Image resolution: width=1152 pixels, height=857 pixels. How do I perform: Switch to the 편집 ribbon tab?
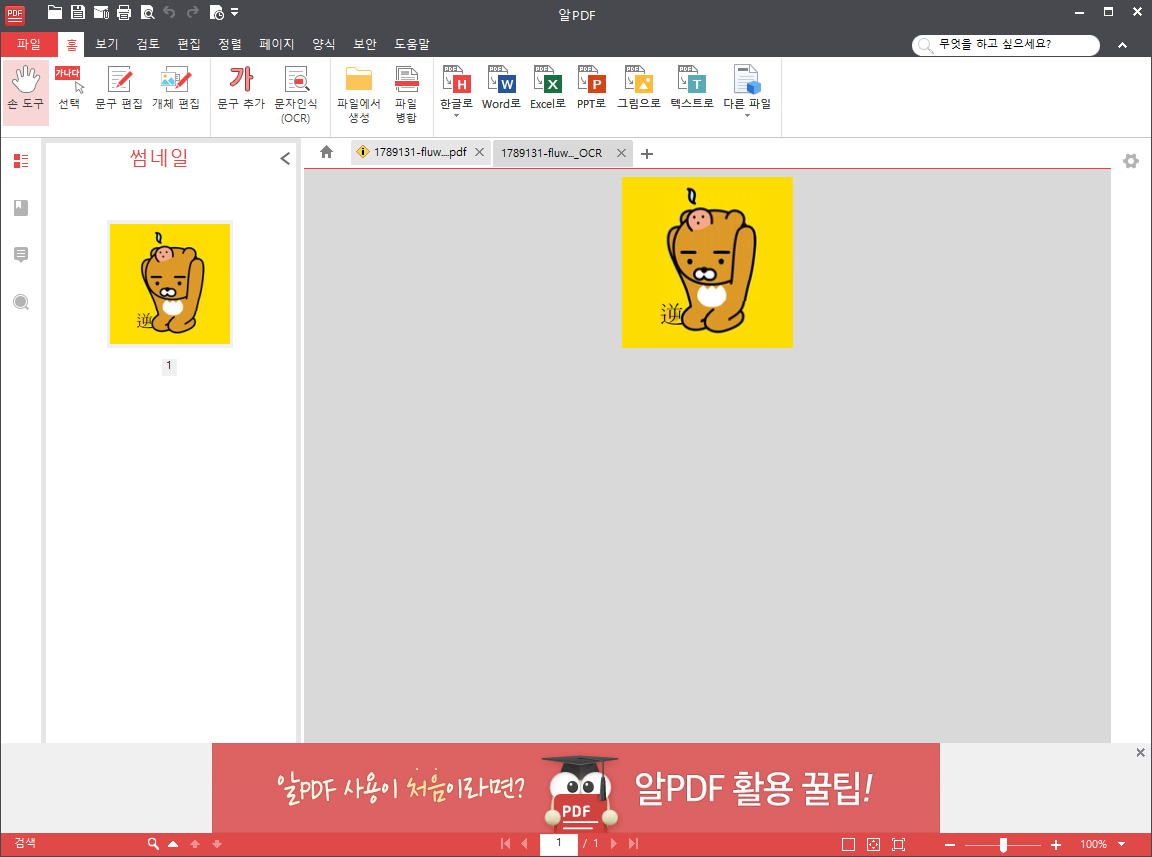(x=189, y=44)
